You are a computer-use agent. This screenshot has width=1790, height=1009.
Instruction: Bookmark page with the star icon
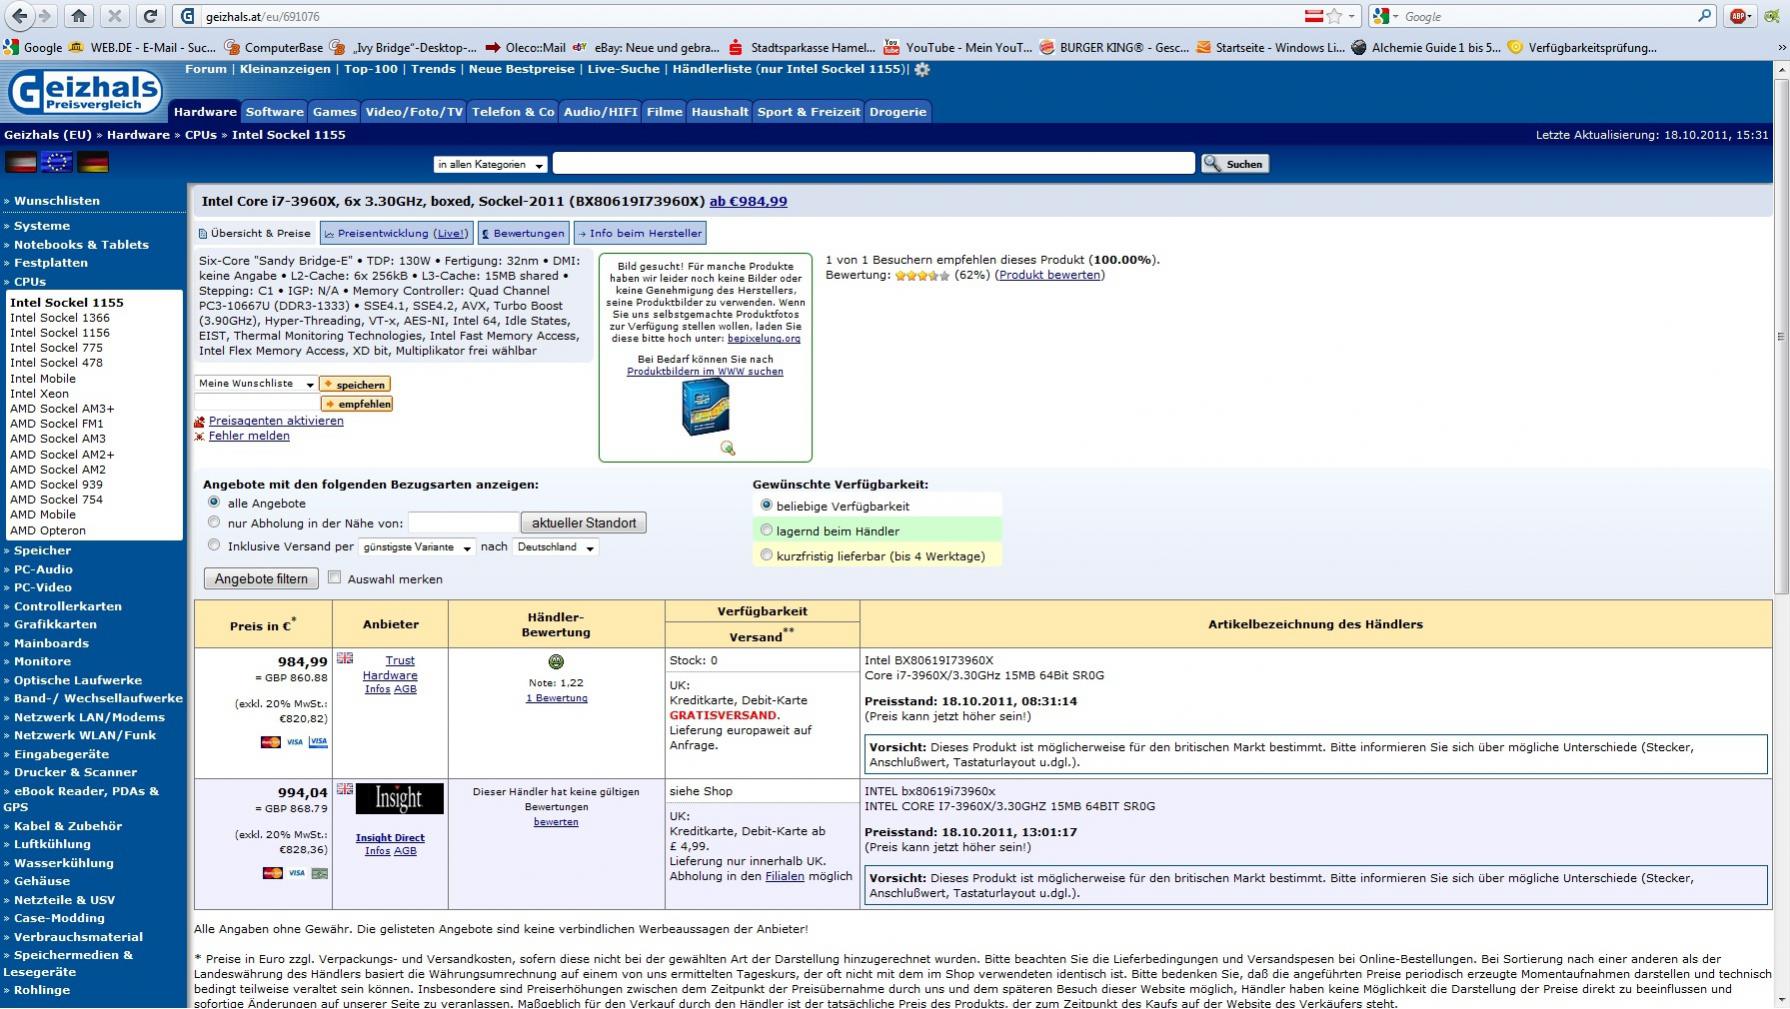pyautogui.click(x=1334, y=16)
